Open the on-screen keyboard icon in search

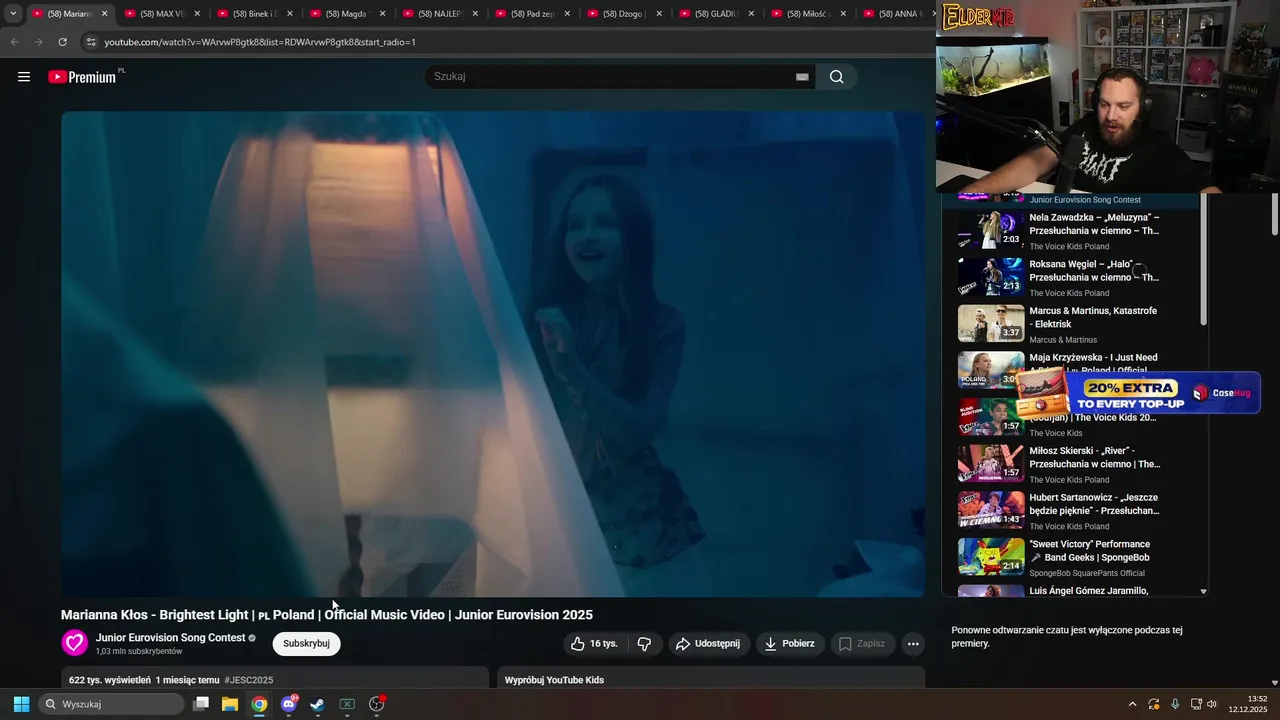click(x=802, y=77)
